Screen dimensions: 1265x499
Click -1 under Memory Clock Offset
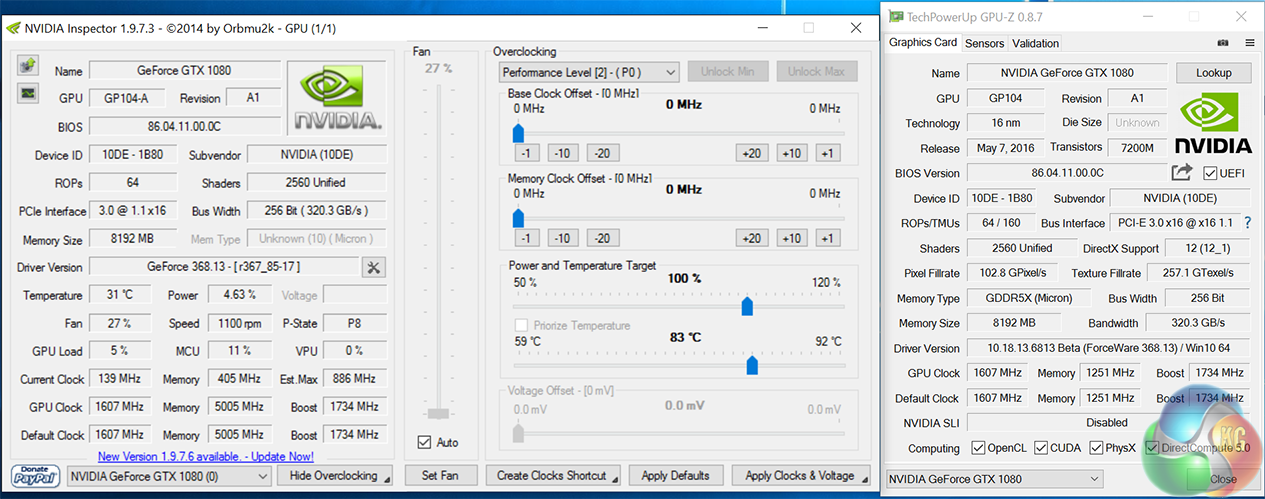point(527,238)
